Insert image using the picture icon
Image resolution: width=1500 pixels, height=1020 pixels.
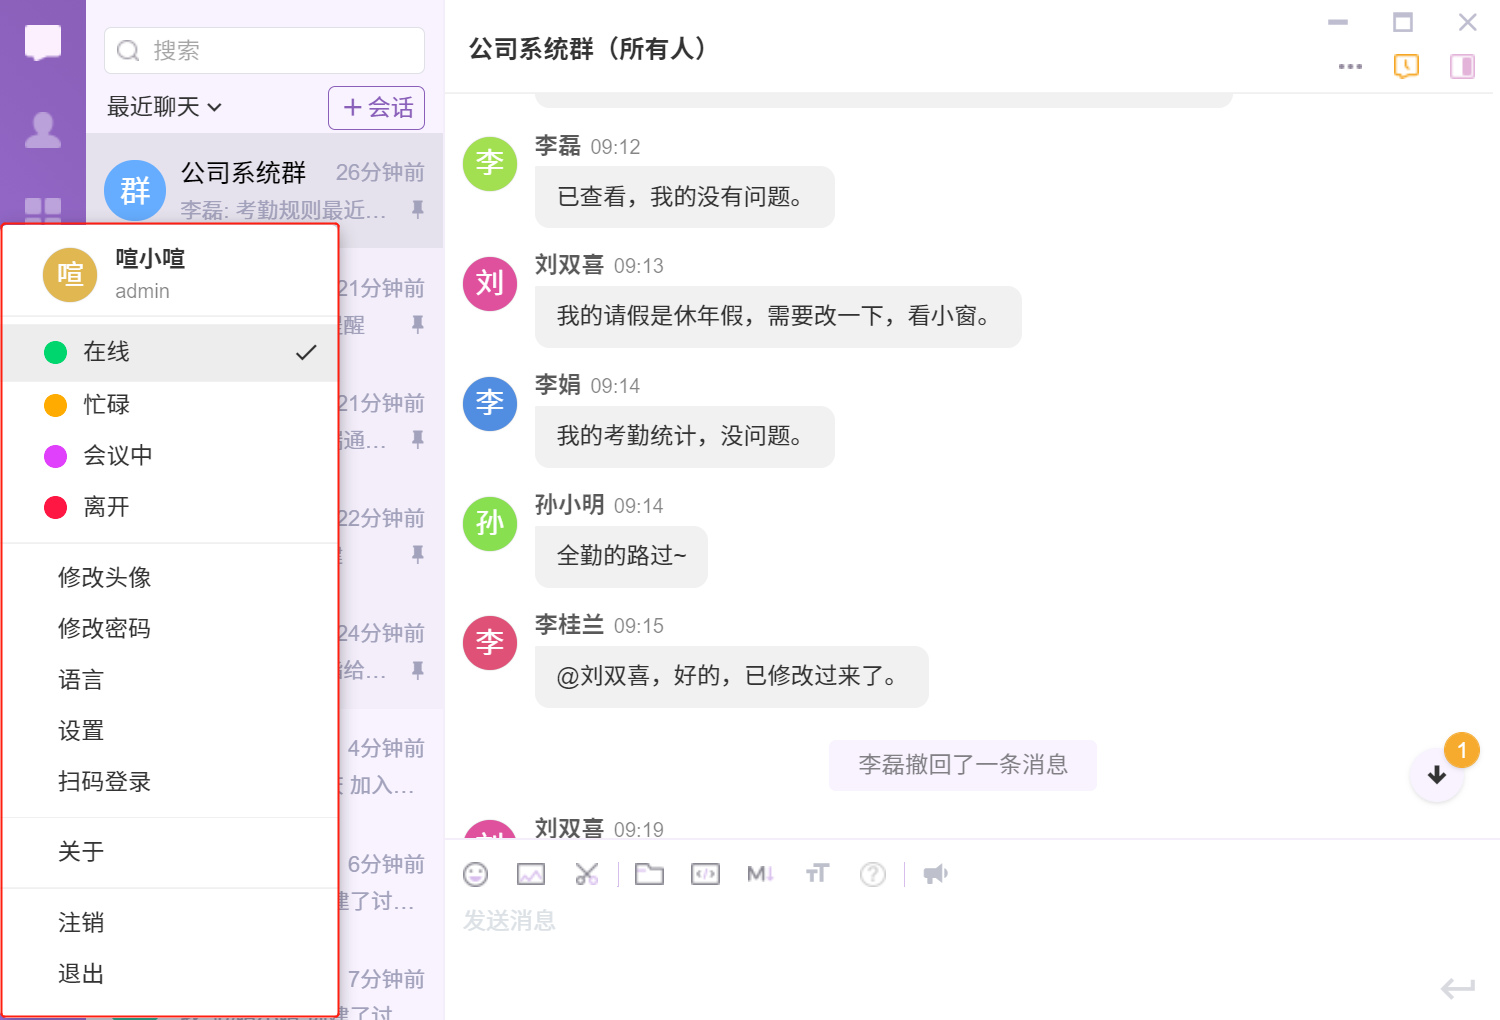point(531,874)
